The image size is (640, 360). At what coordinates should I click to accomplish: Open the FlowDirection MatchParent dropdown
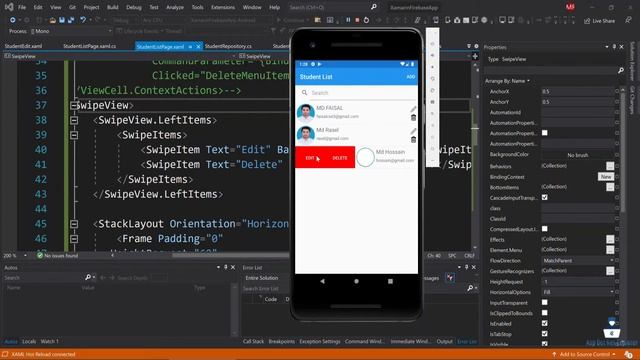(578, 260)
